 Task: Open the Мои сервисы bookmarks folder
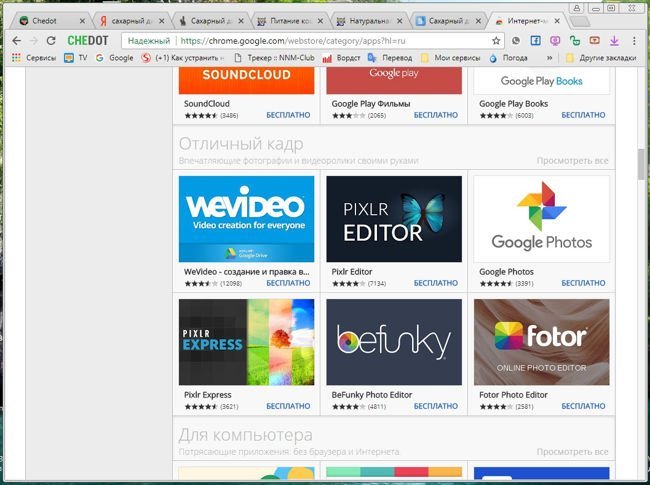pyautogui.click(x=450, y=58)
